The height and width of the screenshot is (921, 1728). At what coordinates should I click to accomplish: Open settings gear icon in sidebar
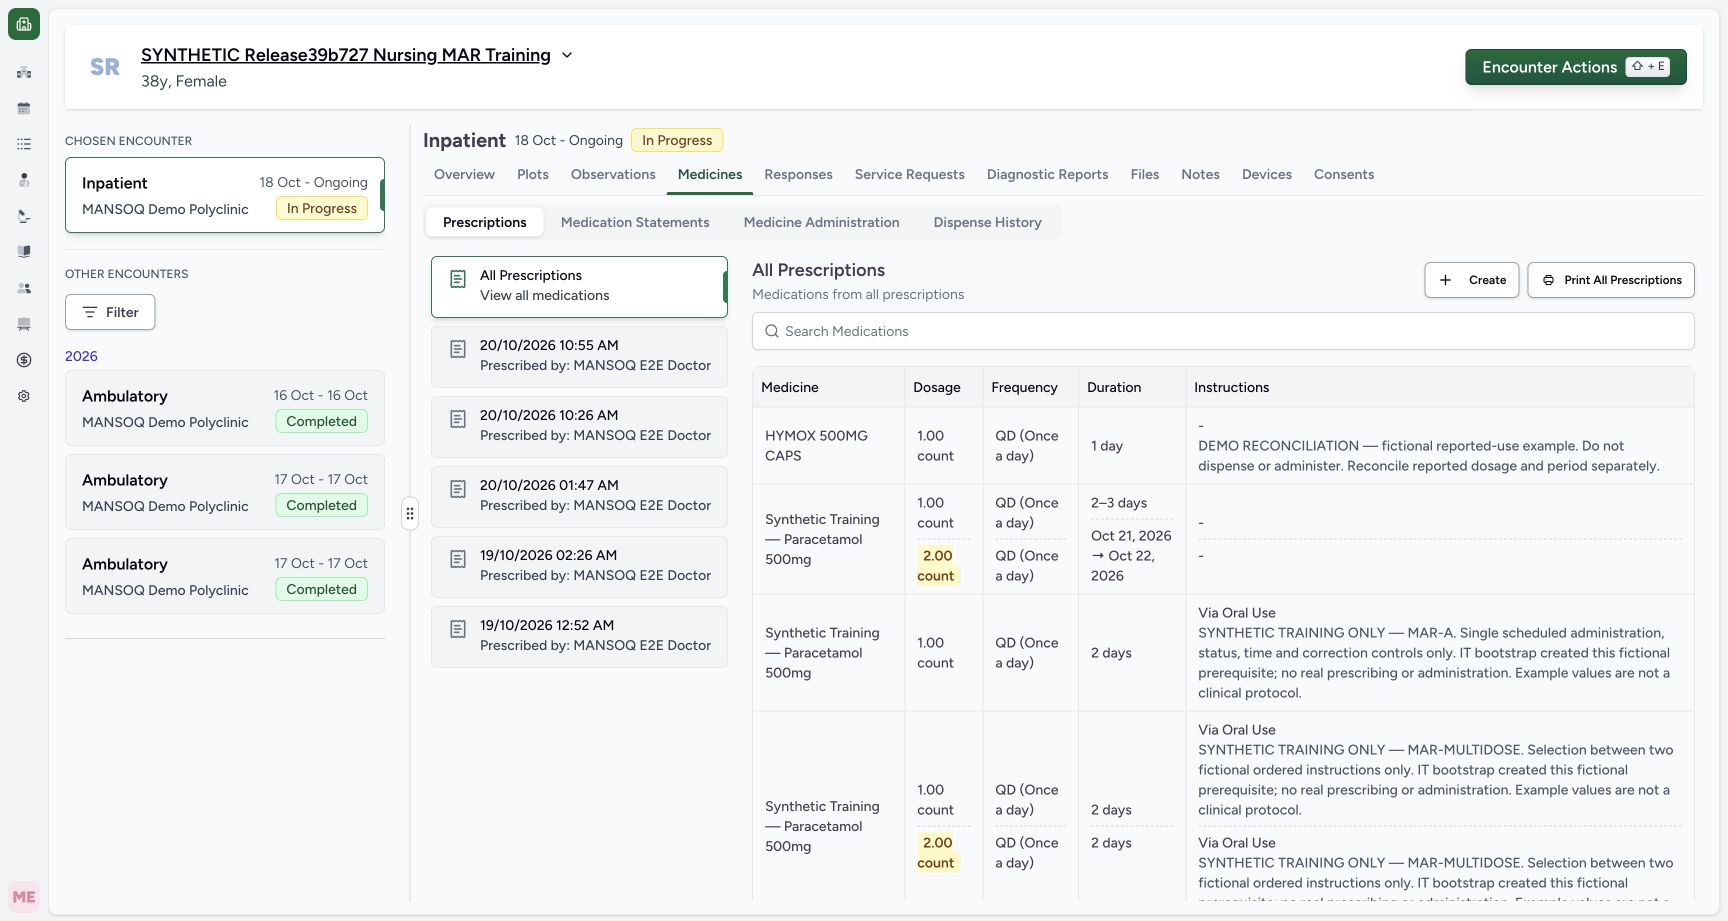tap(24, 396)
